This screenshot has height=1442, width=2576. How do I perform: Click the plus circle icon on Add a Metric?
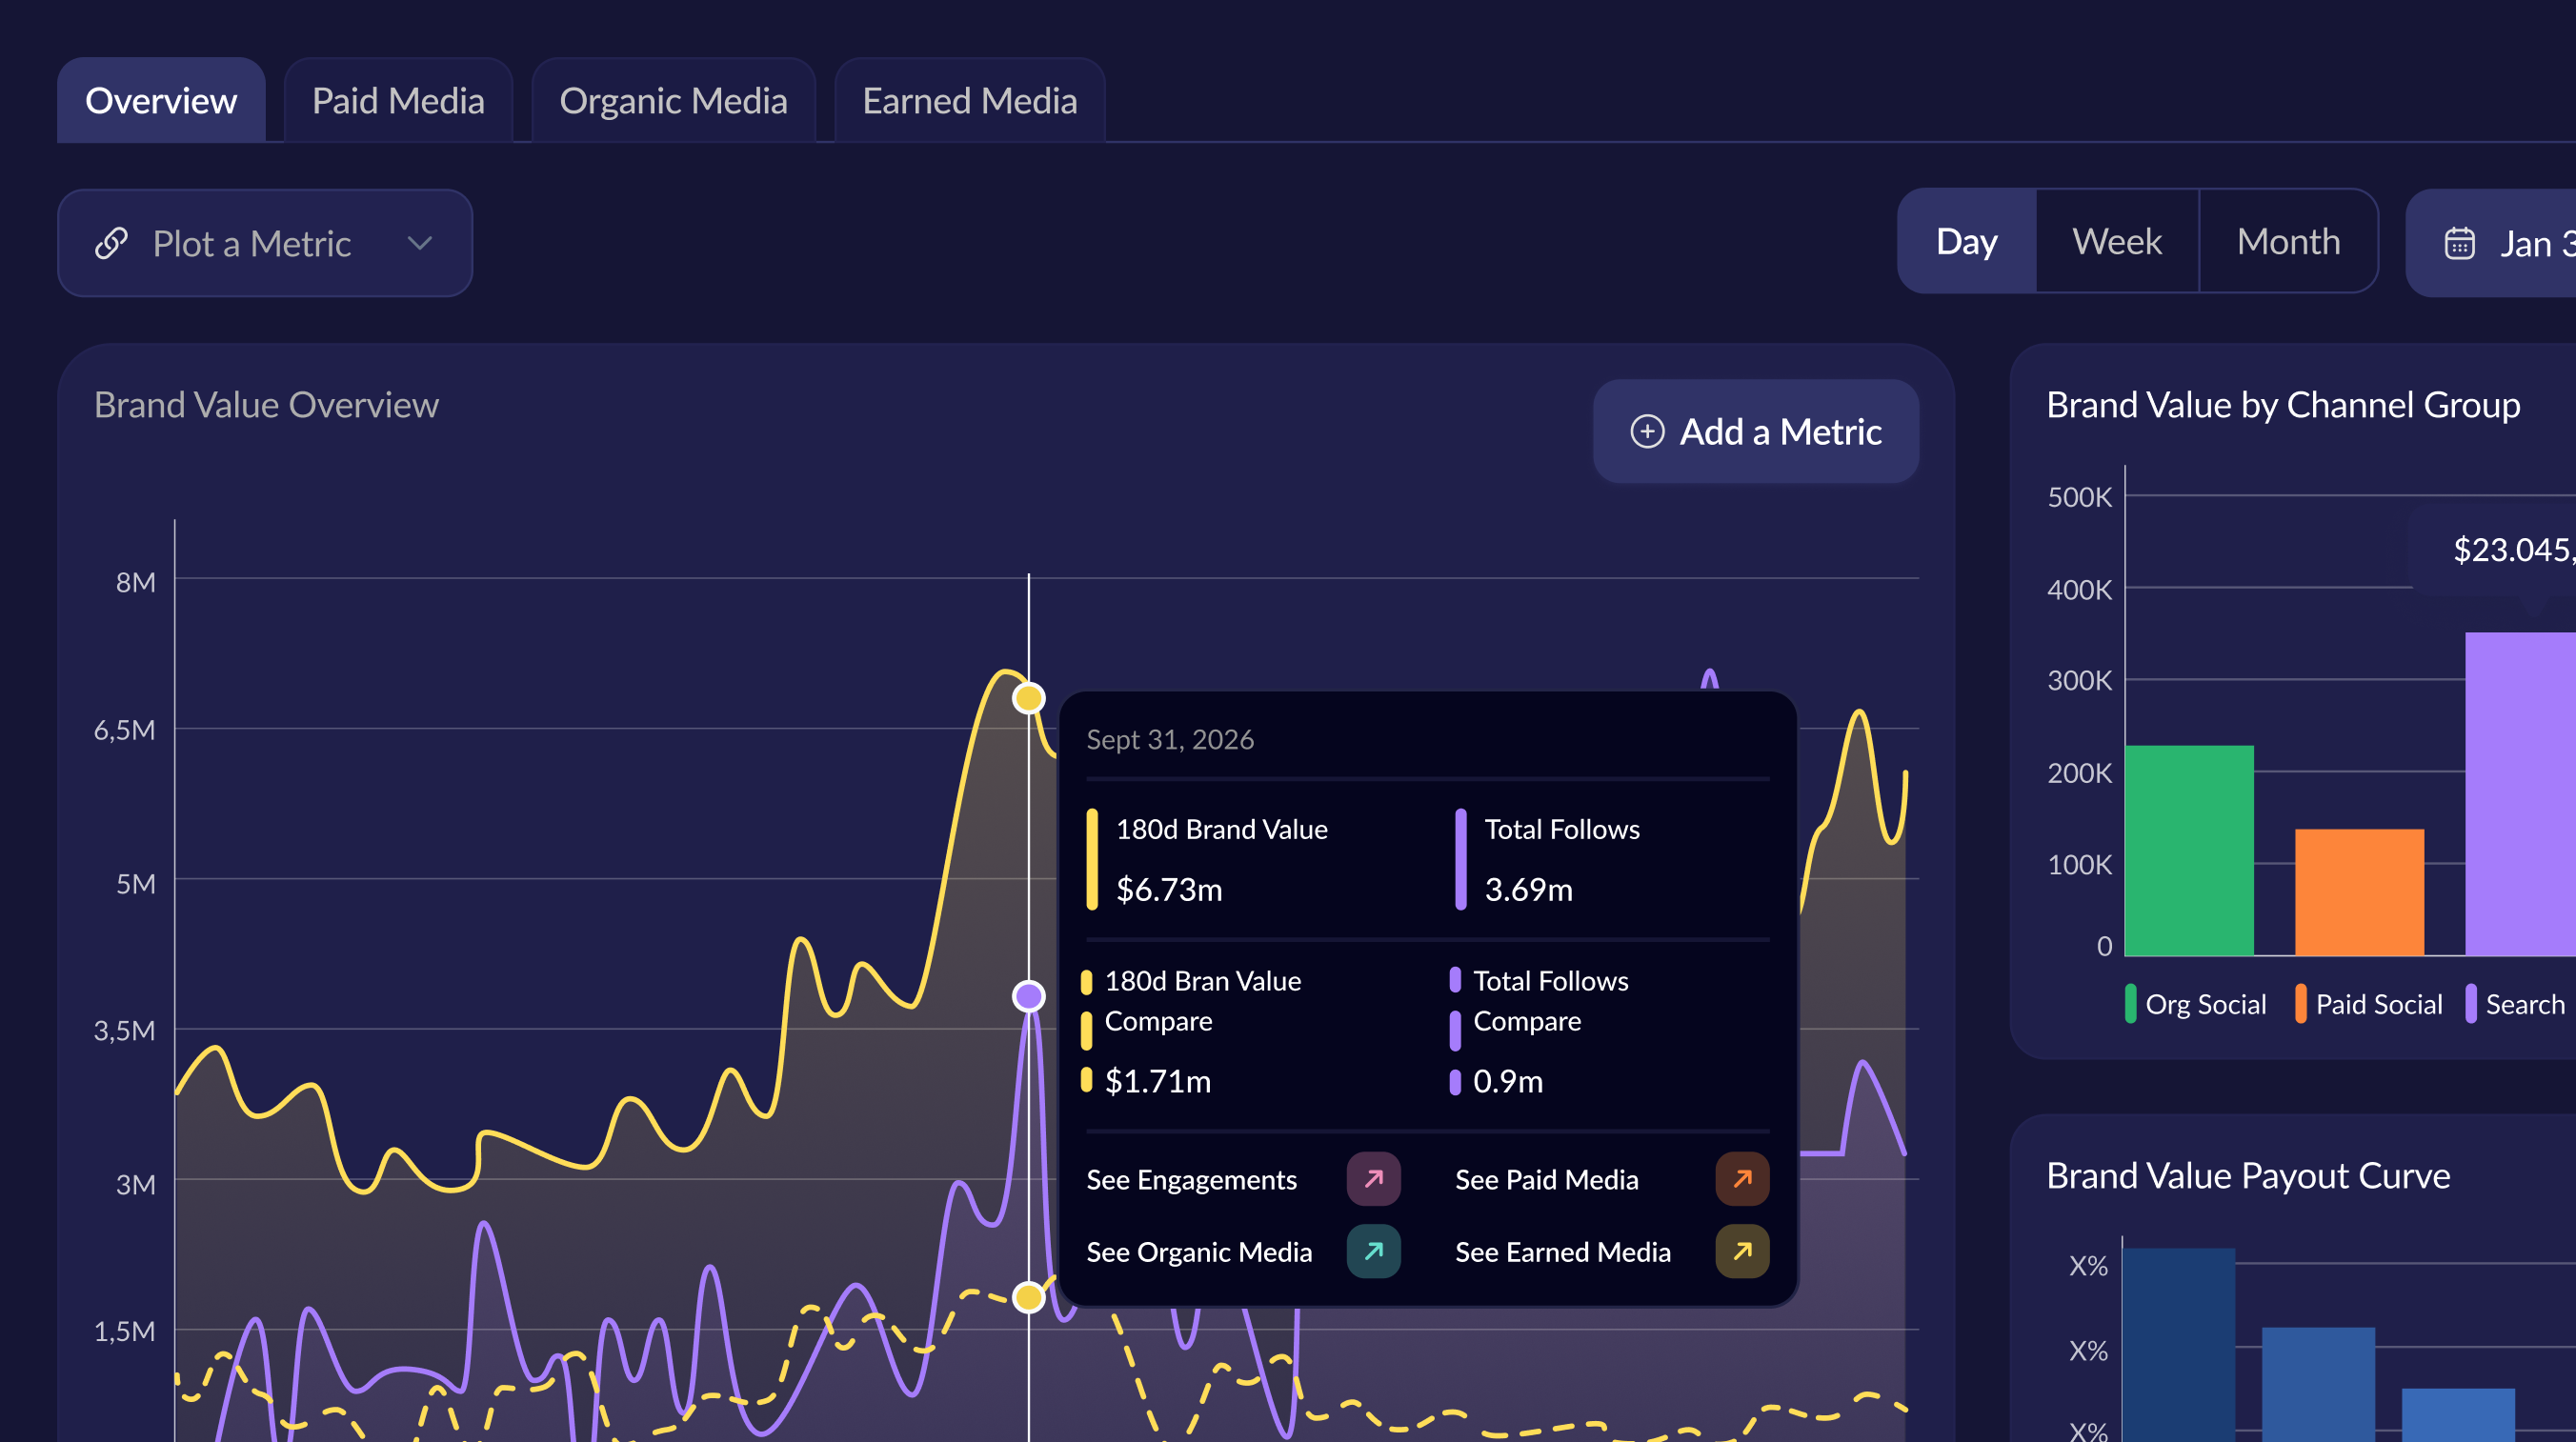coord(1647,431)
